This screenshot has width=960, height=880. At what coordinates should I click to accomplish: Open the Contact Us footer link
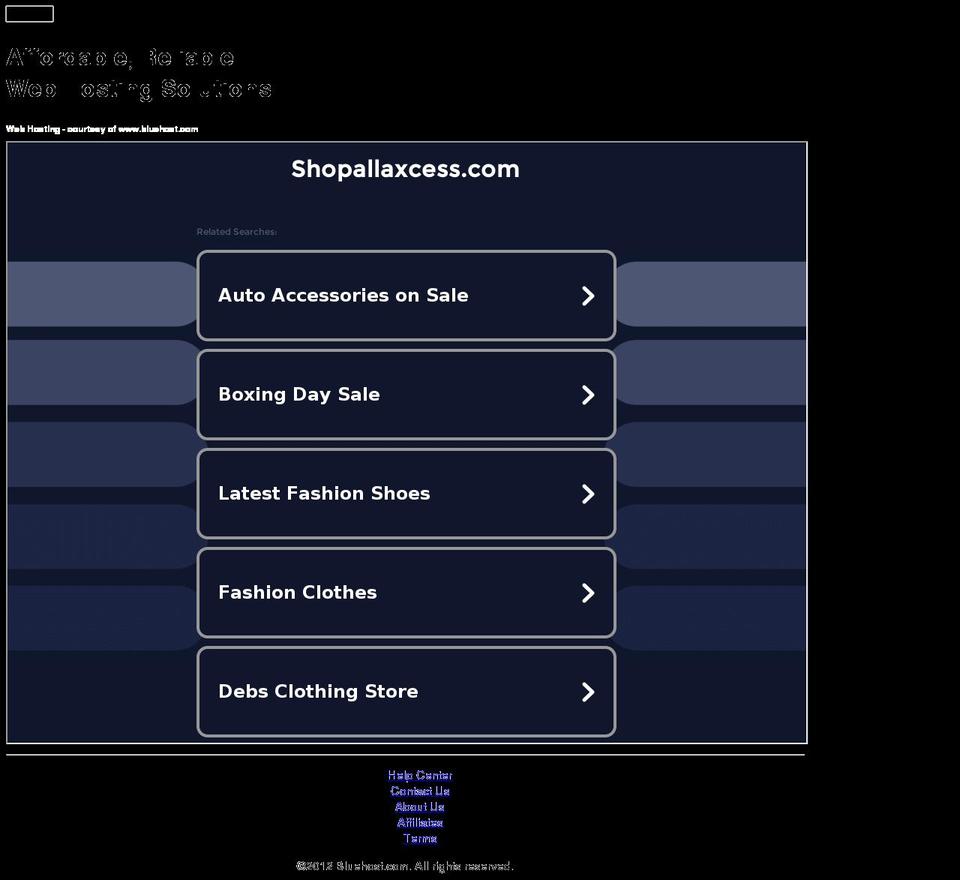coord(420,791)
